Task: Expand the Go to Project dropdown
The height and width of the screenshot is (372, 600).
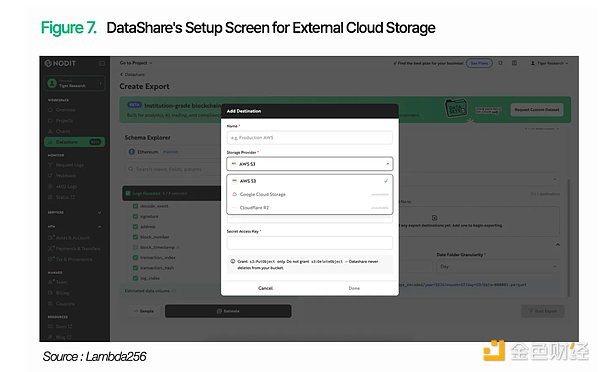Action: (136, 63)
